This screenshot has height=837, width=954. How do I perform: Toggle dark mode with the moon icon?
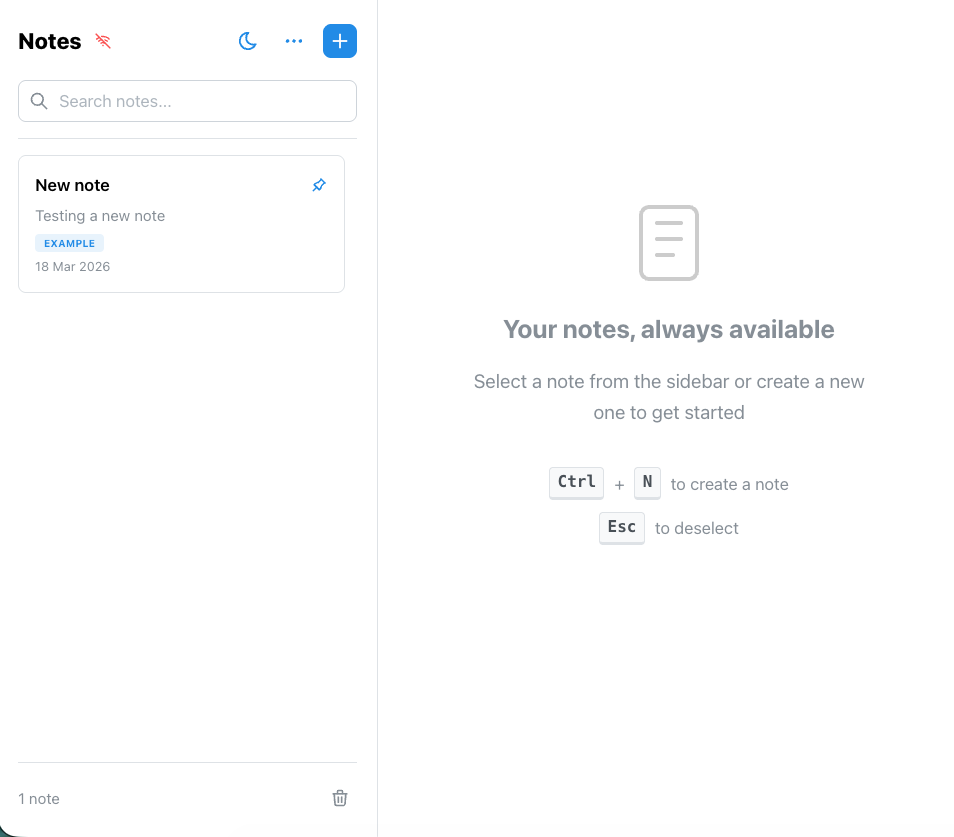coord(248,41)
